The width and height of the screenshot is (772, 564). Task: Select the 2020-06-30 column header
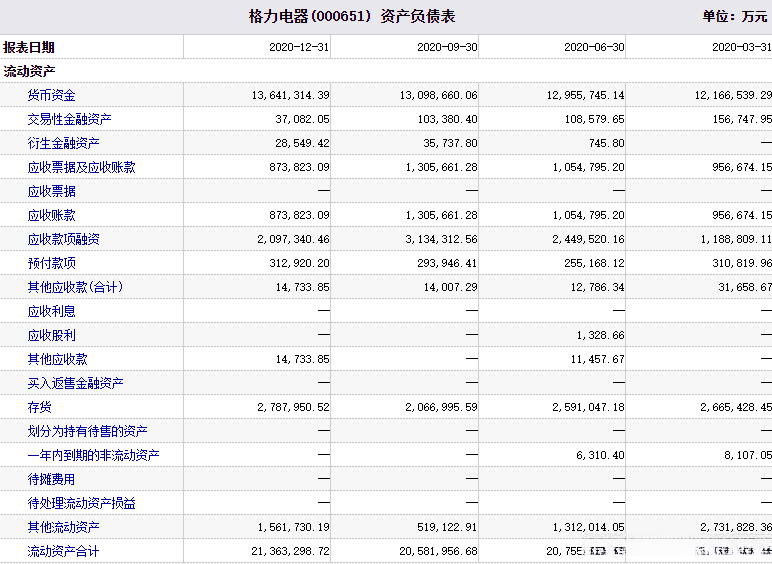[594, 47]
